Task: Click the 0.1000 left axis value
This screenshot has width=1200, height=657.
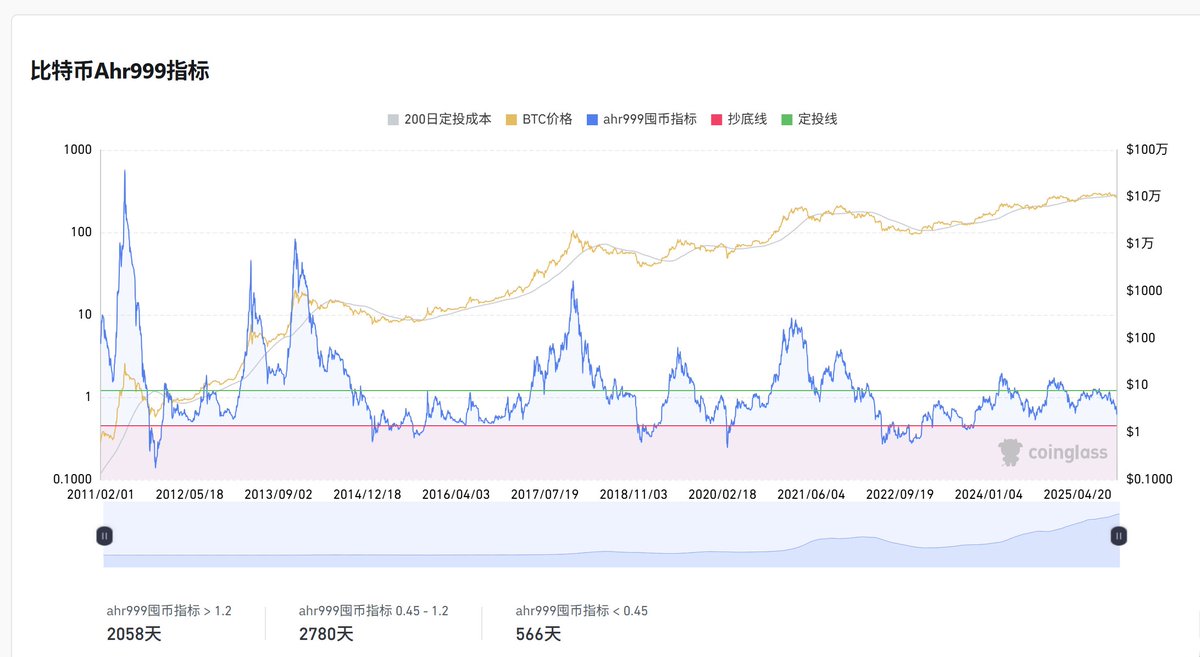Action: tap(72, 479)
